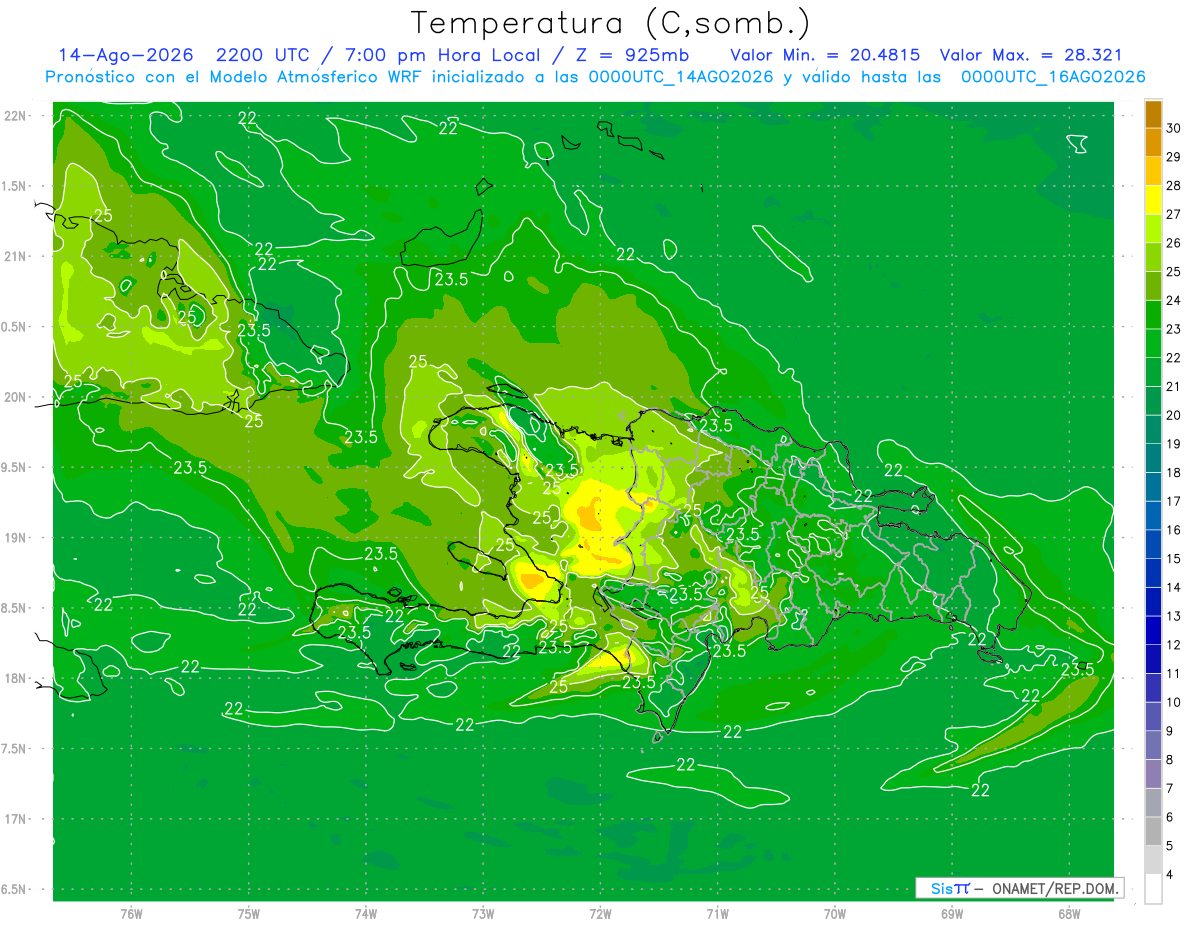Viewport: 1200px width, 927px height.
Task: Click the "18N" latitude axis label
Action: (15, 678)
